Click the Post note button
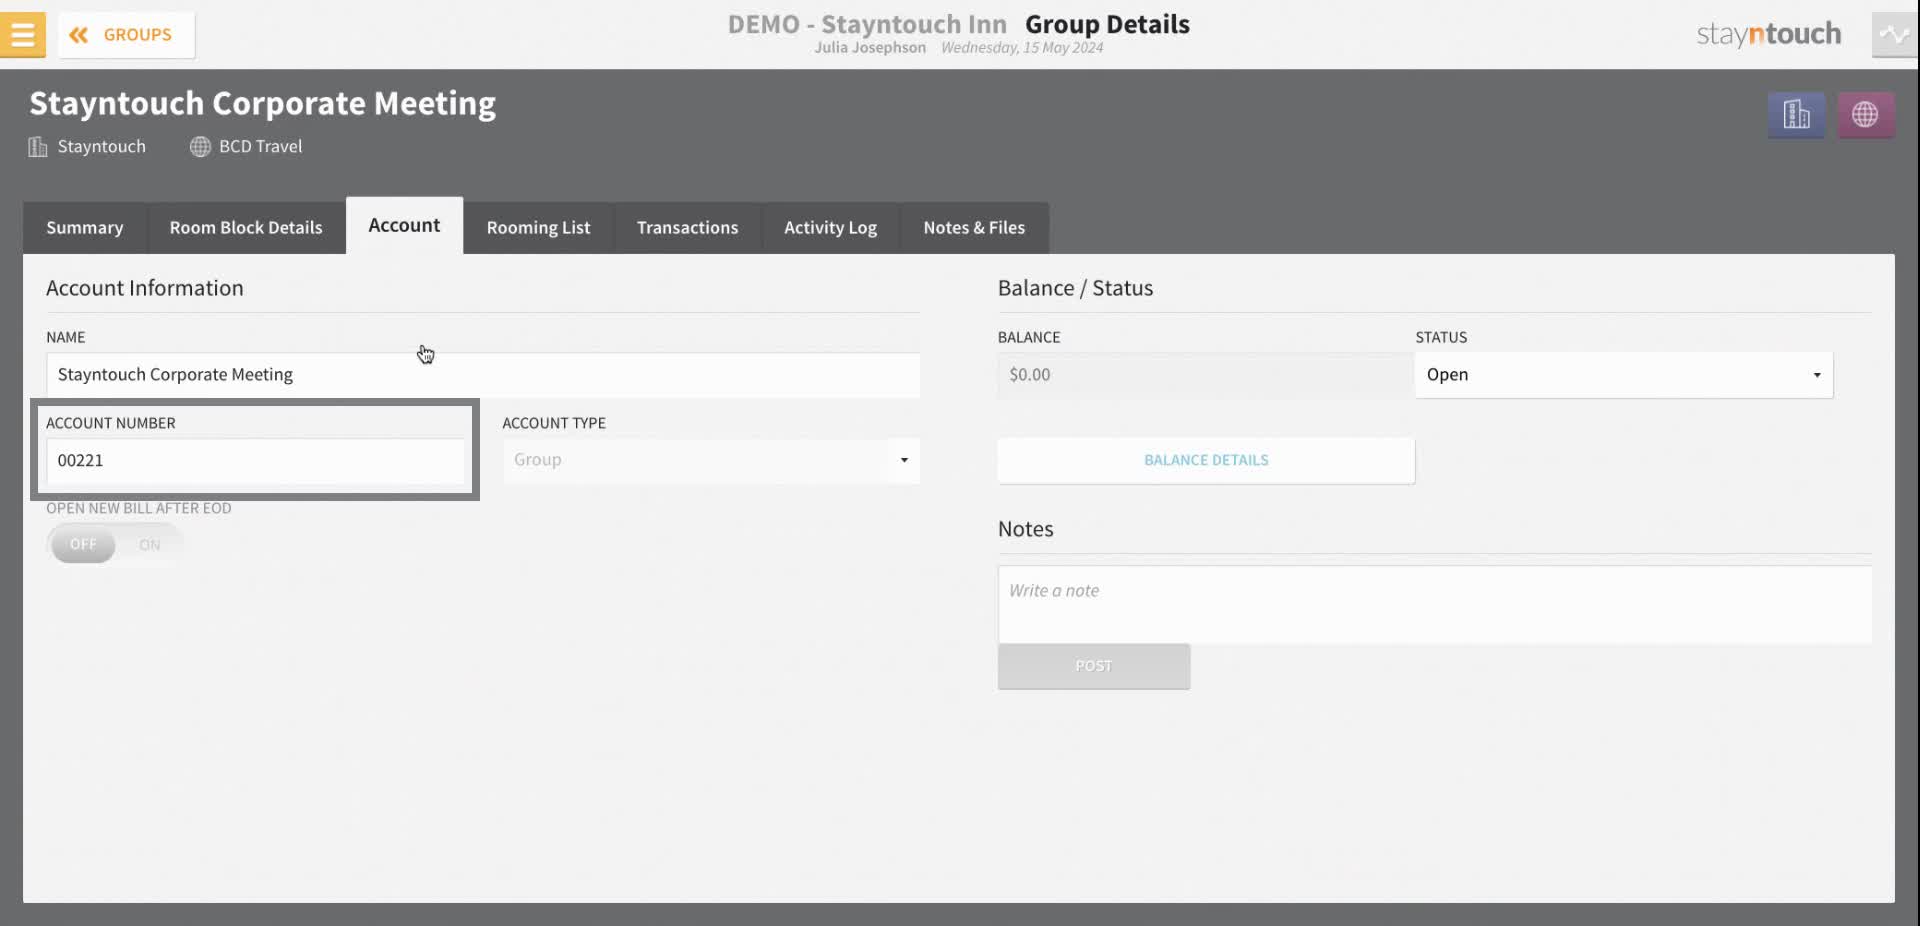The image size is (1920, 926). [x=1094, y=667]
